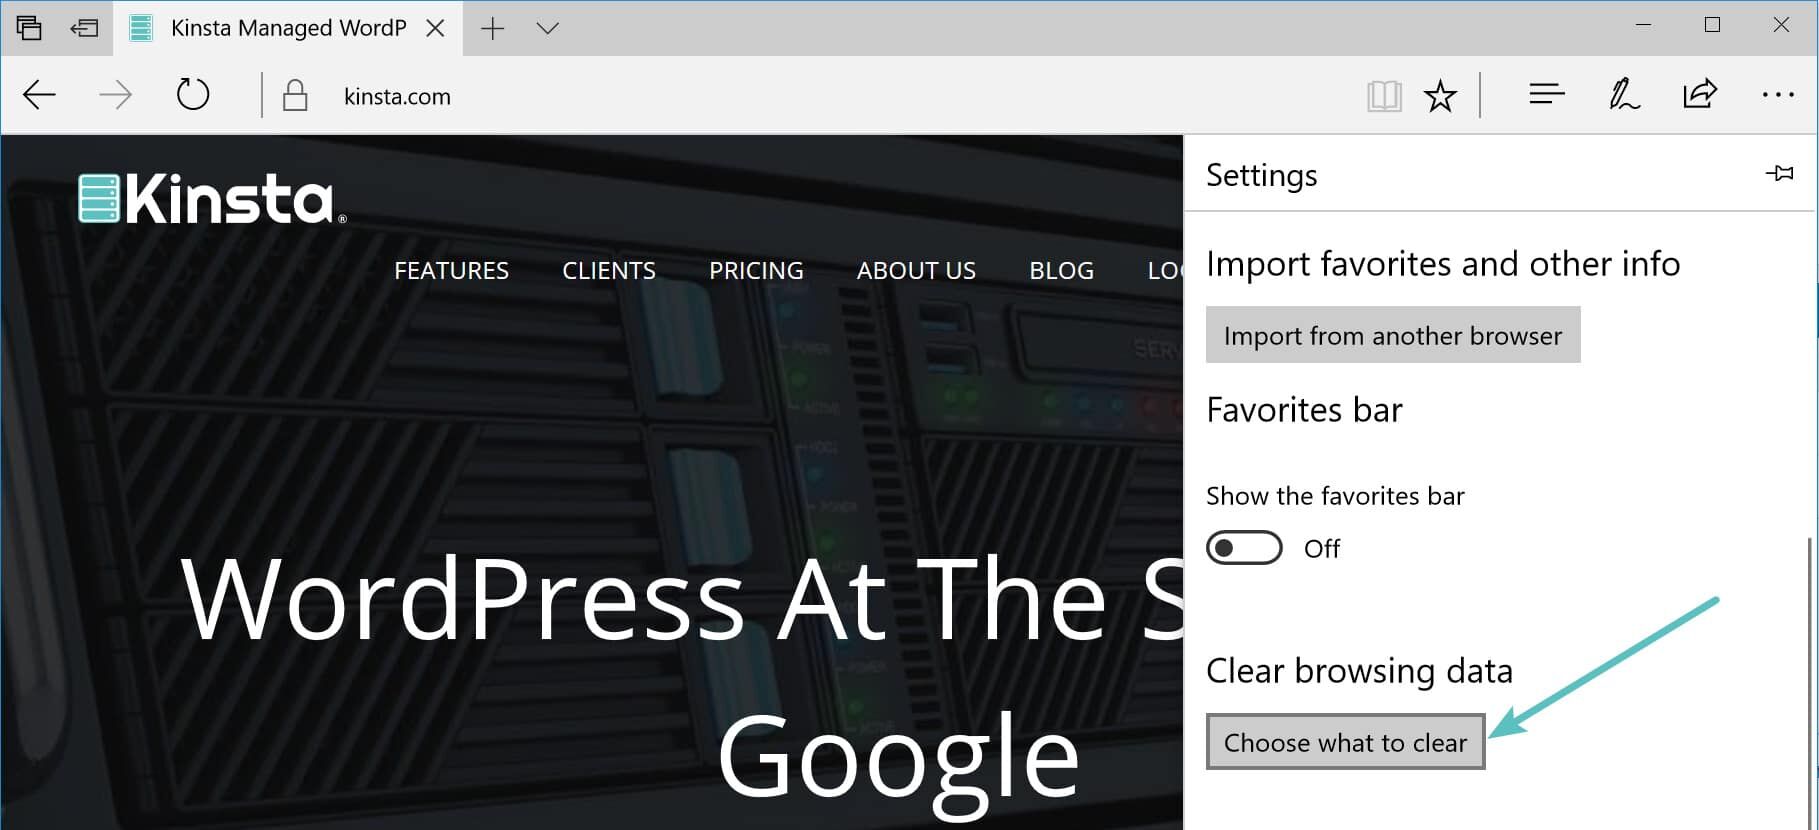Open a new tab with plus button
1819x830 pixels.
point(493,28)
